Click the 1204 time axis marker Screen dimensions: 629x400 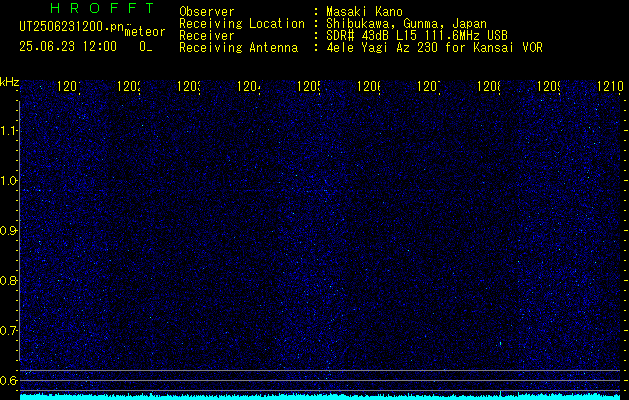pyautogui.click(x=249, y=86)
